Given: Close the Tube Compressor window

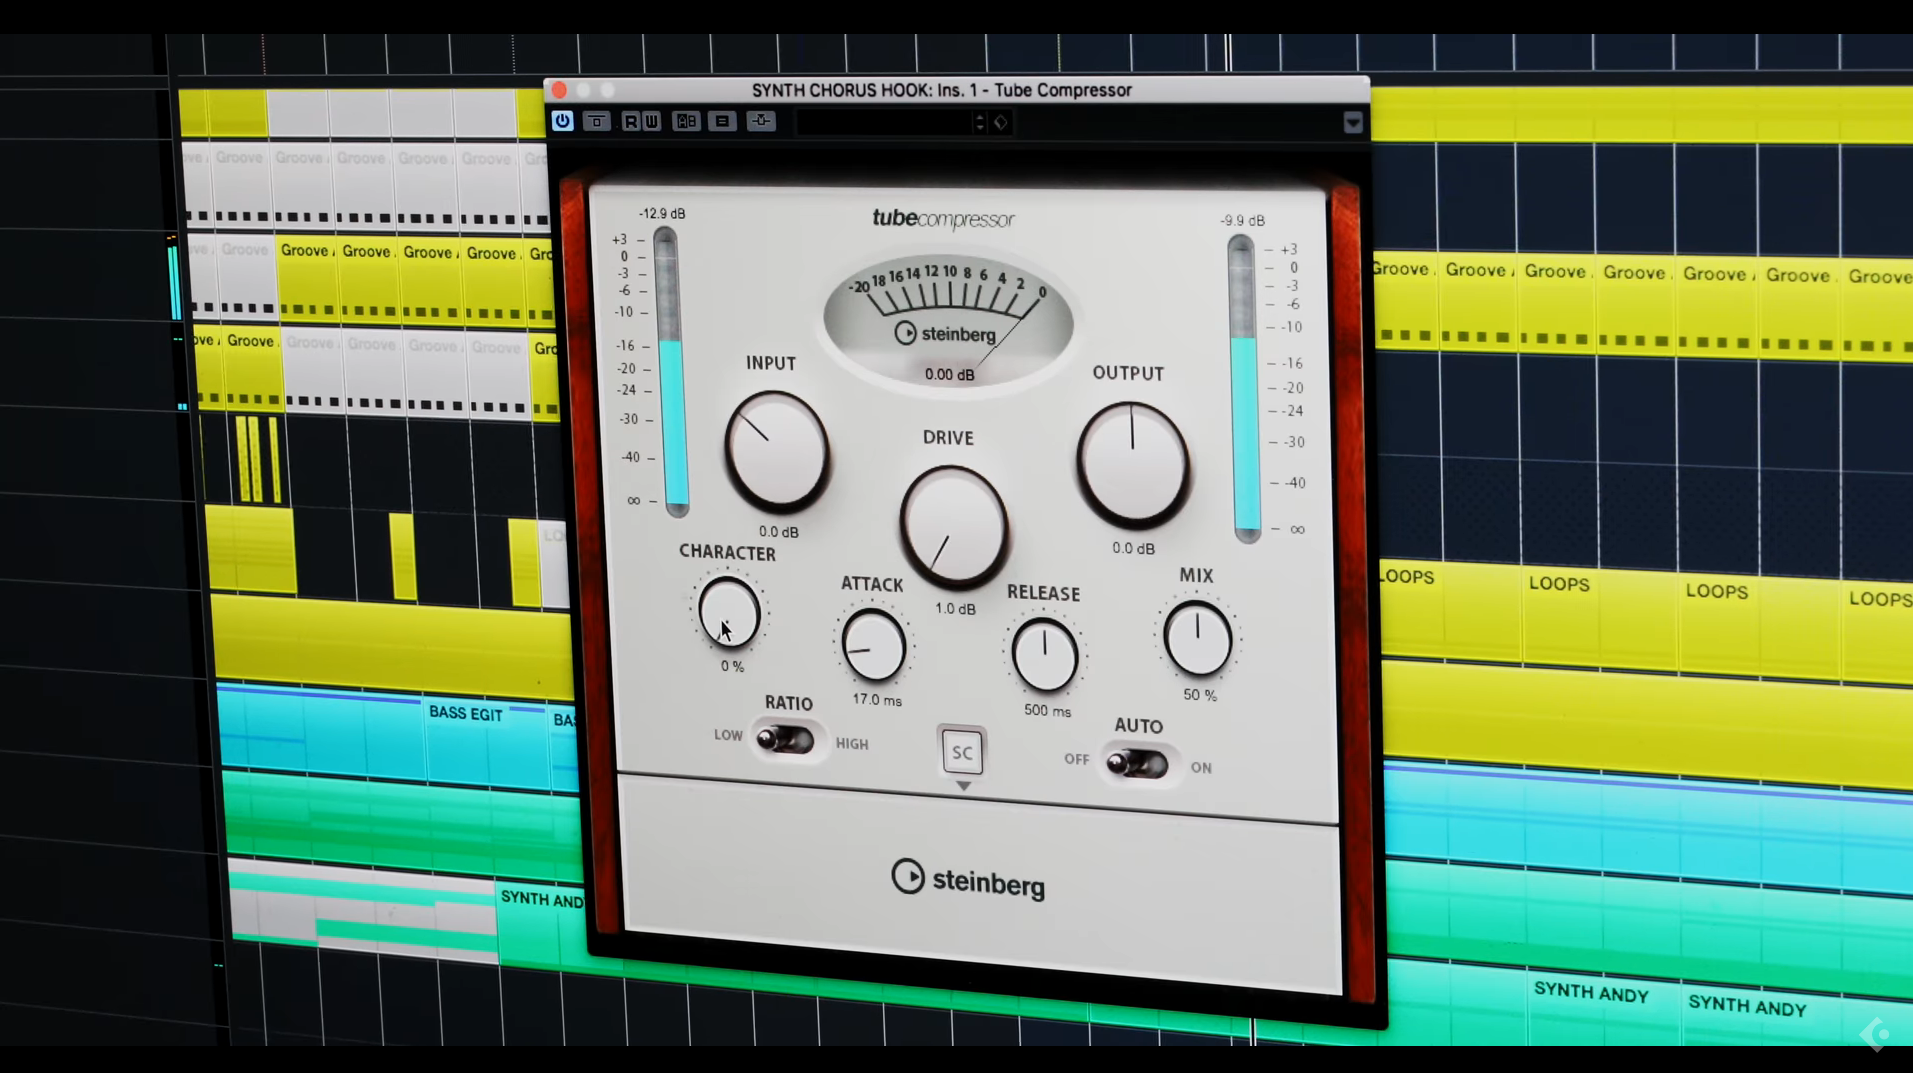Looking at the screenshot, I should pos(560,90).
